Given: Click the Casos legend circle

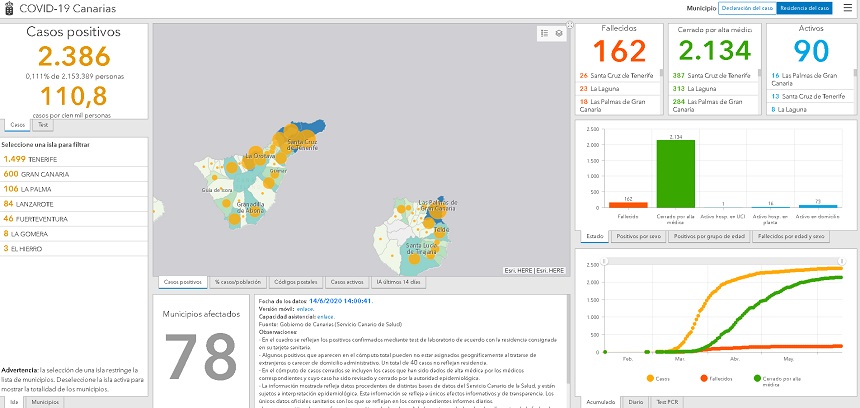Looking at the screenshot, I should (650, 379).
